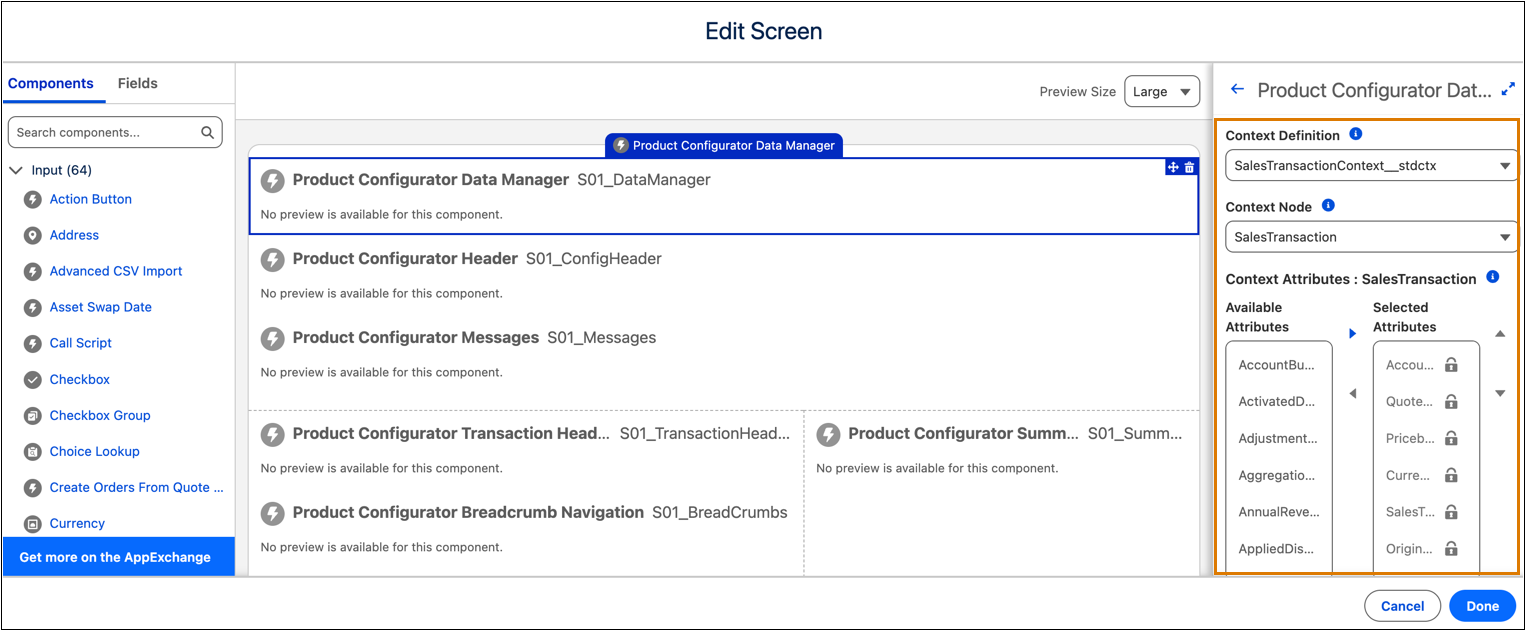The width and height of the screenshot is (1526, 631).
Task: Select Adjustment… in Available Attributes
Action: [1278, 438]
